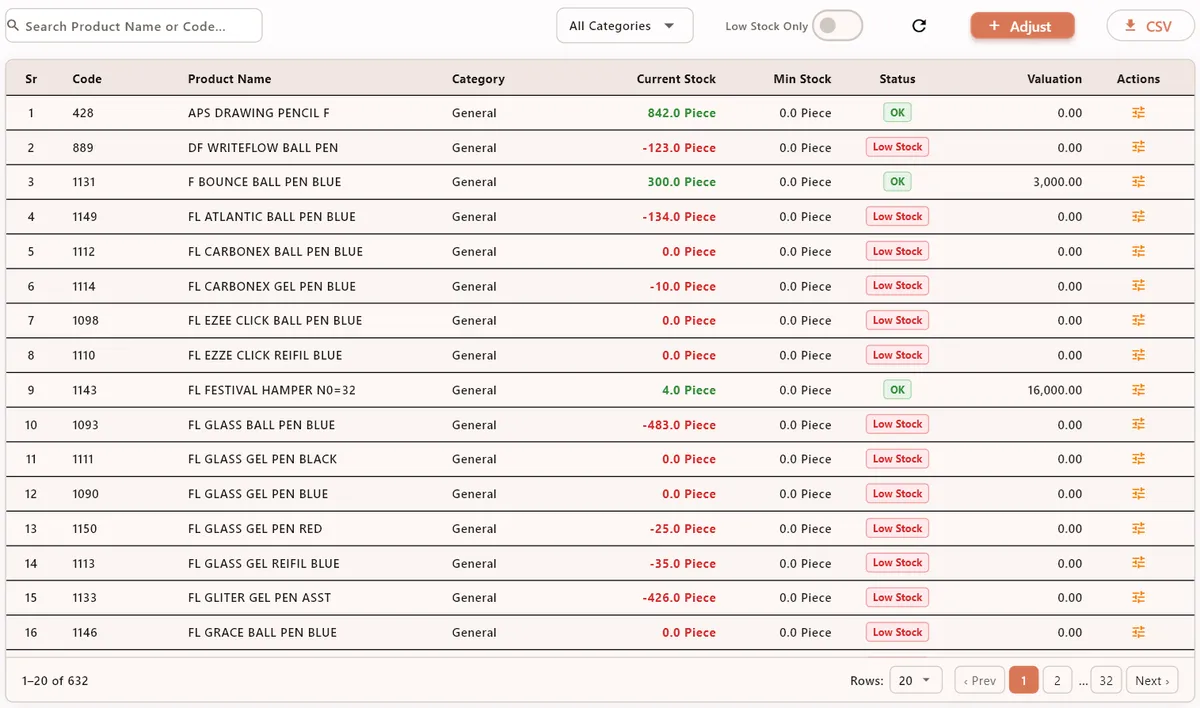Click the actions icon for FL CARBONEX BALL PEN BLUE

pyautogui.click(x=1138, y=251)
